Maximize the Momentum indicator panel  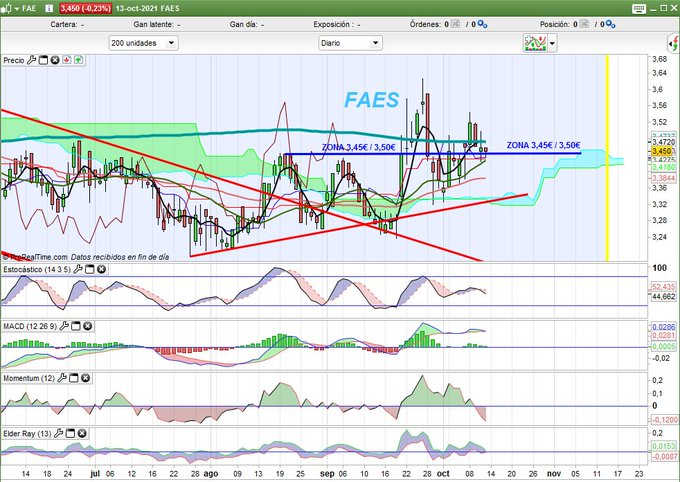(74, 378)
